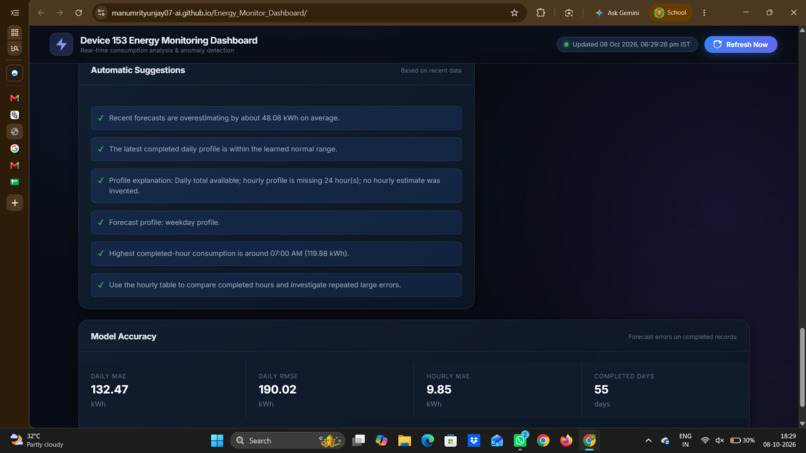The width and height of the screenshot is (806, 453).
Task: Collapse the vertical tabs sidebar
Action: click(x=14, y=13)
